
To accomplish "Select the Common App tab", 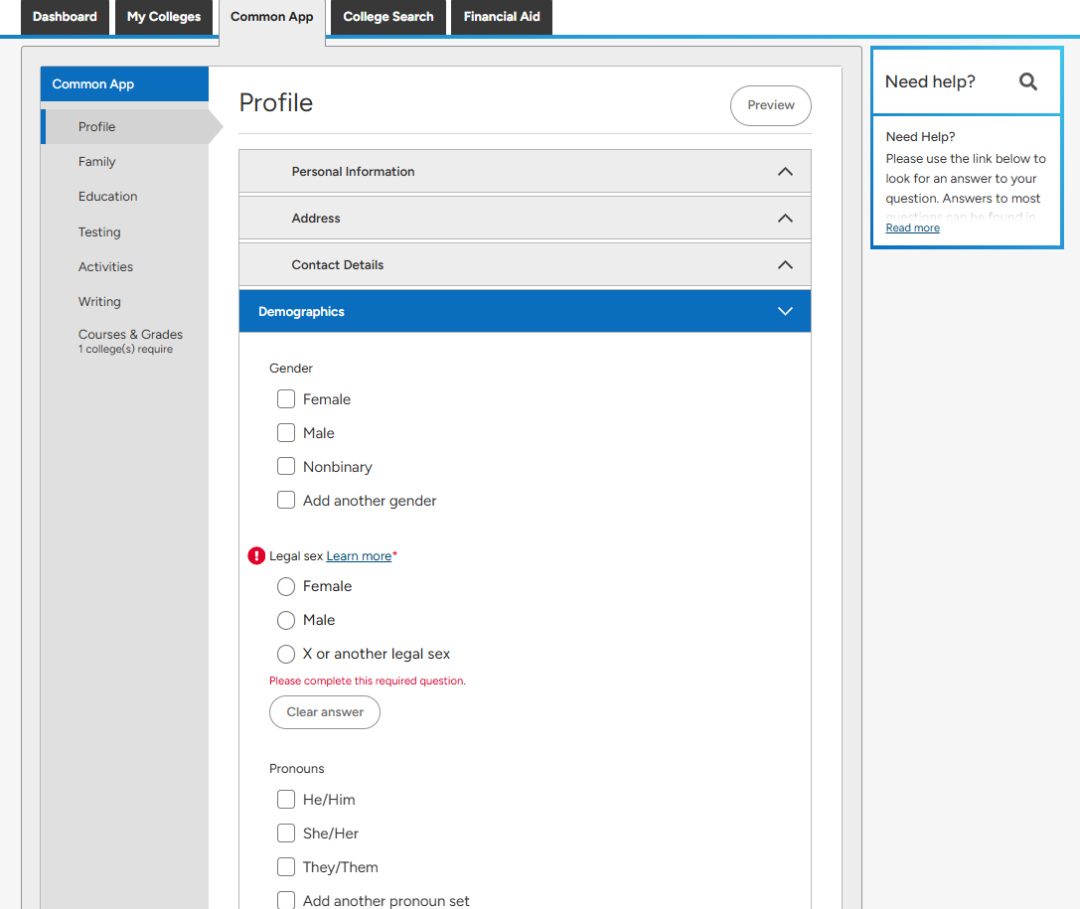I will pos(272,18).
